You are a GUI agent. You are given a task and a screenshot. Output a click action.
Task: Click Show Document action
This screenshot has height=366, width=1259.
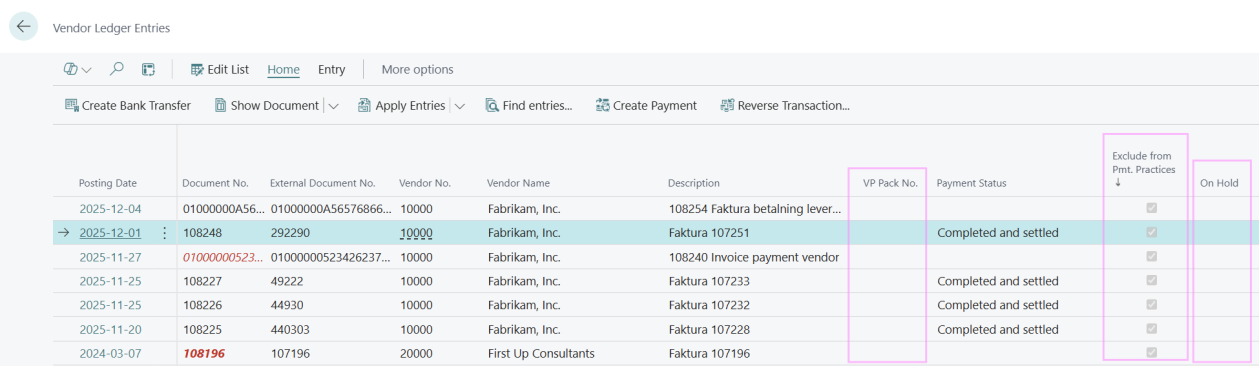[x=267, y=105]
